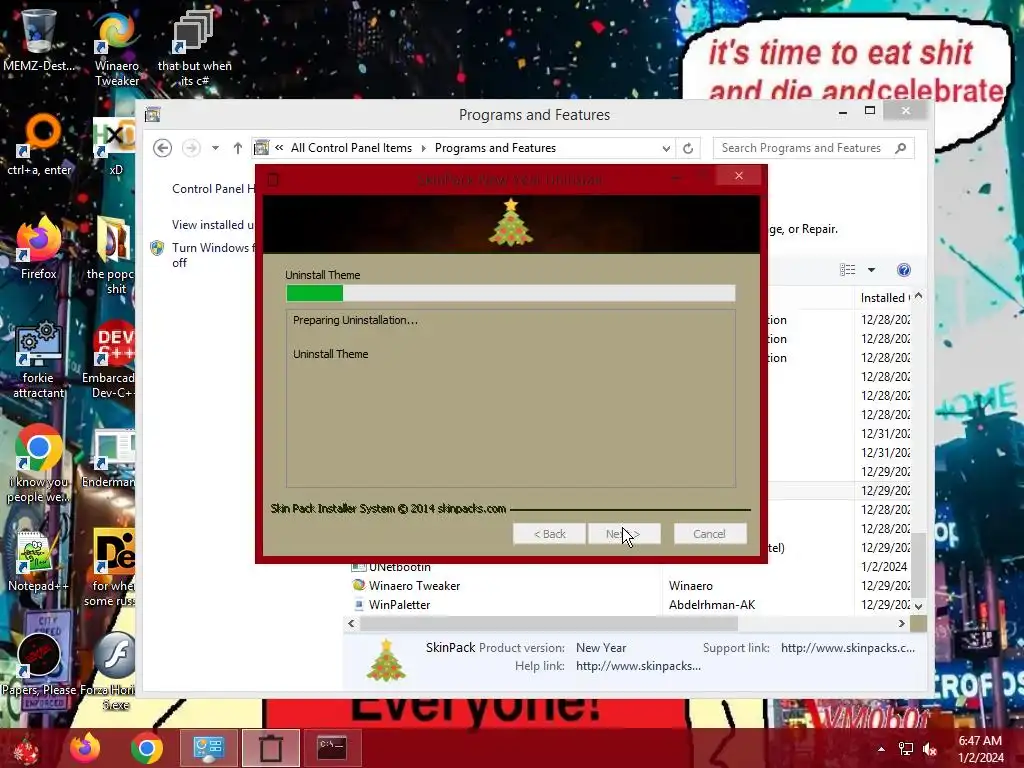Open 'that but when its c#' desktop shortcut

(194, 47)
